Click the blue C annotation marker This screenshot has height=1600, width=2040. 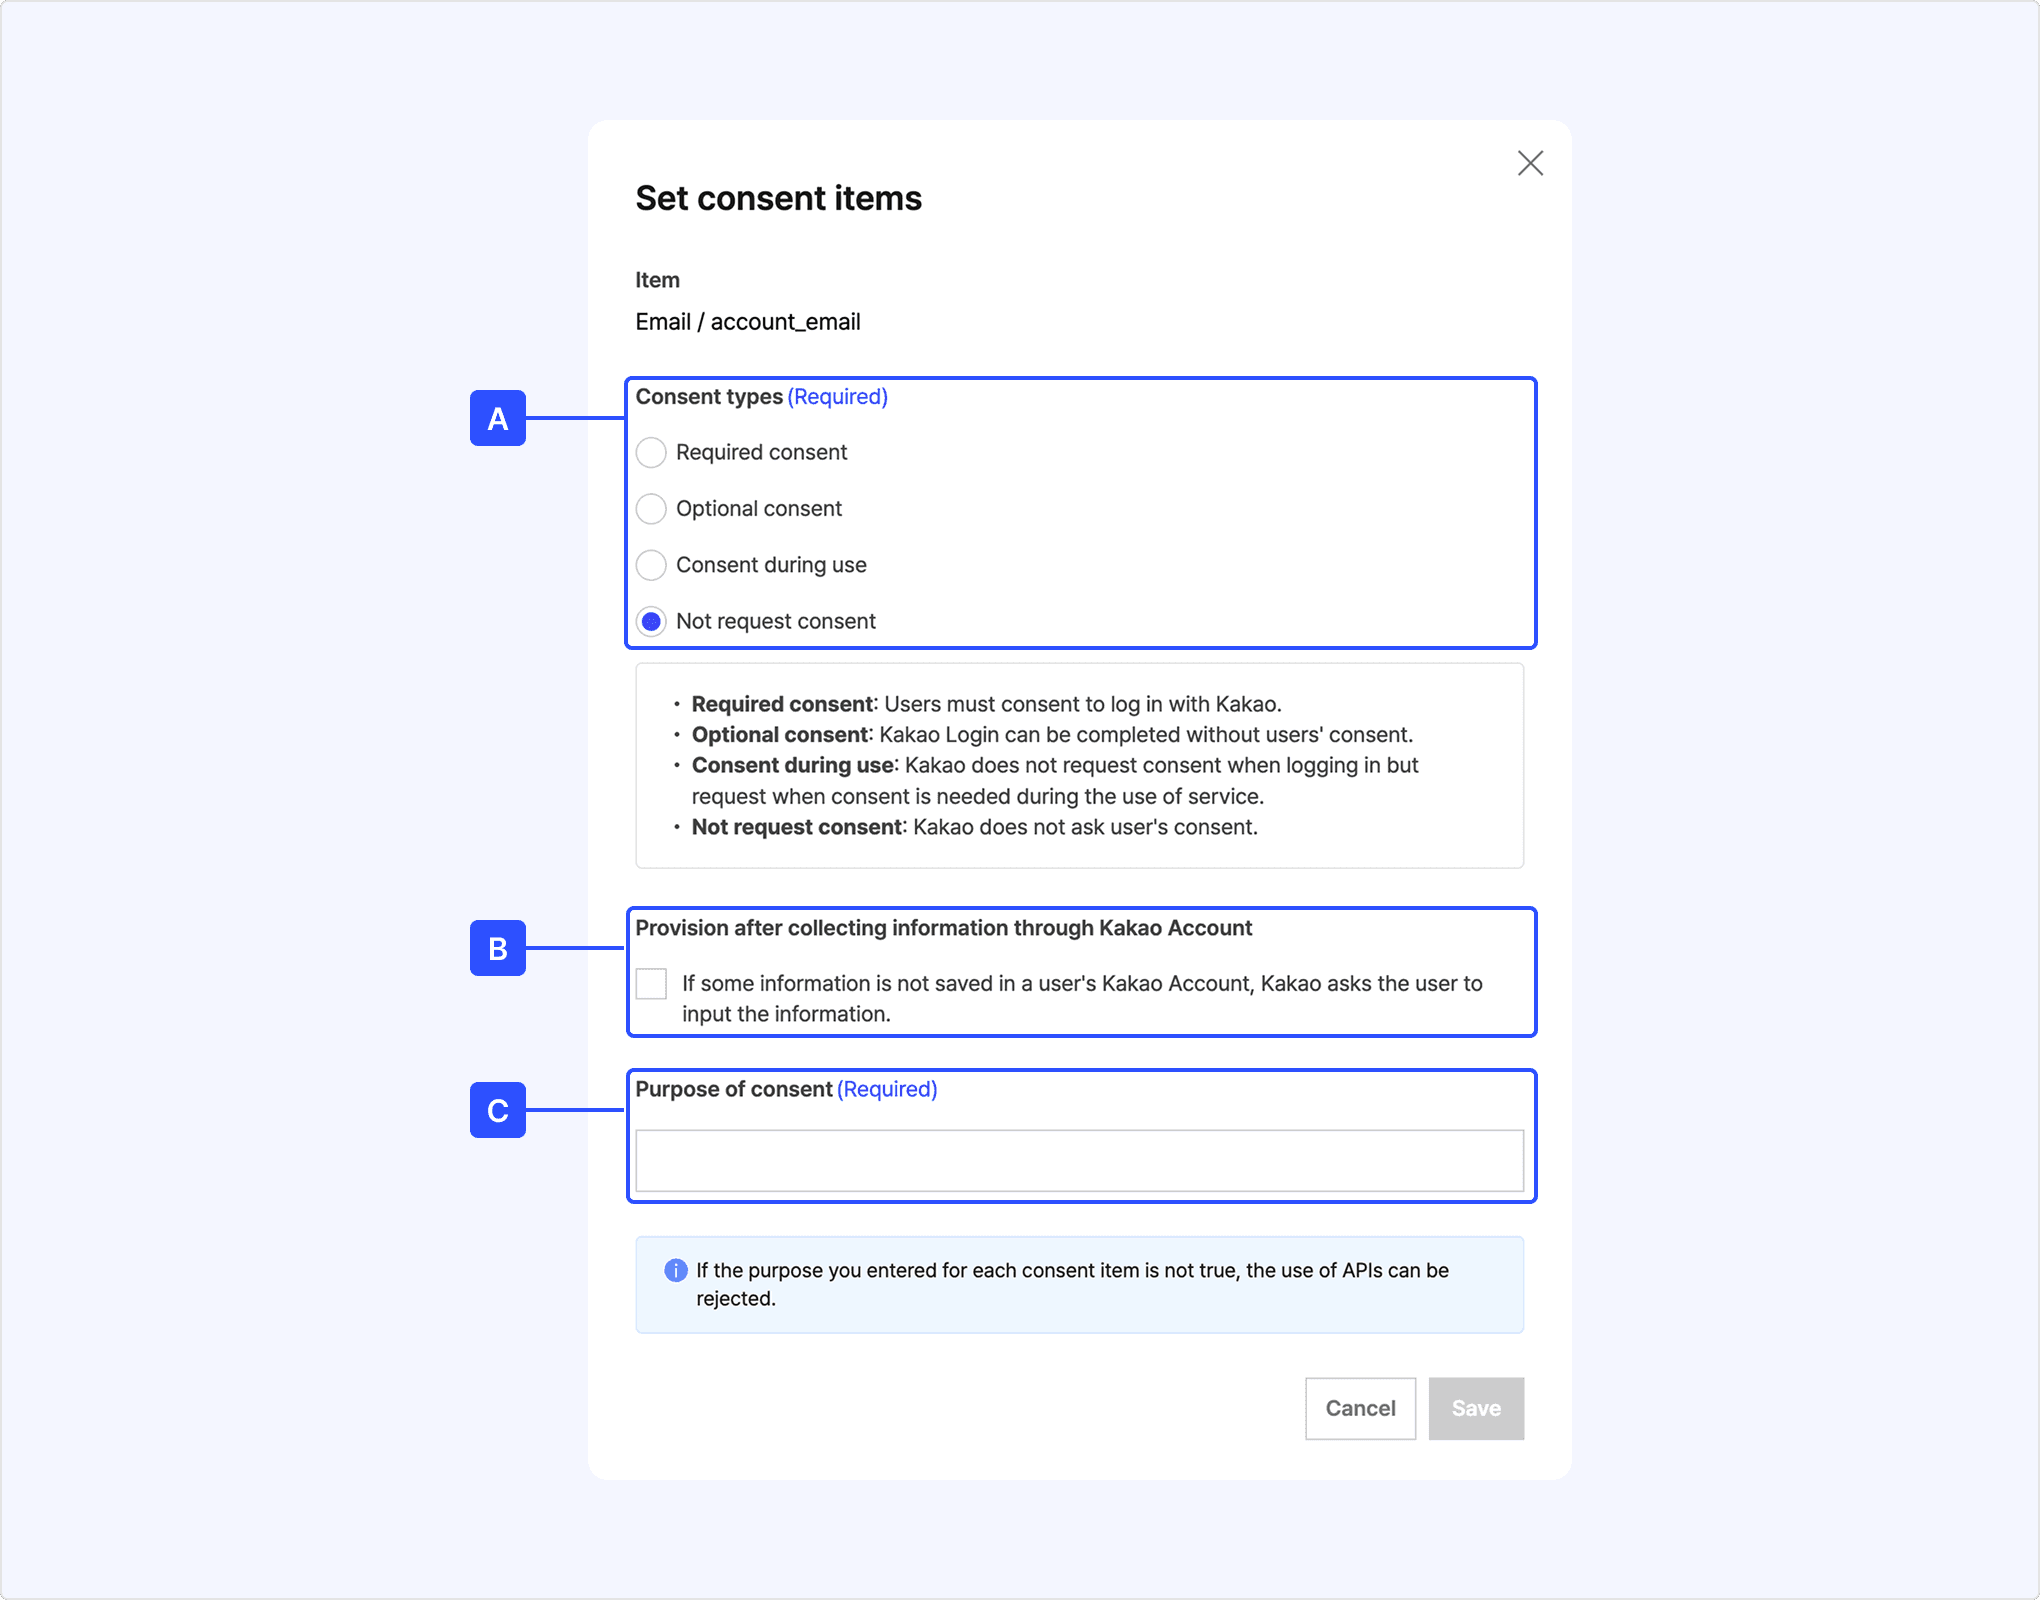498,1110
